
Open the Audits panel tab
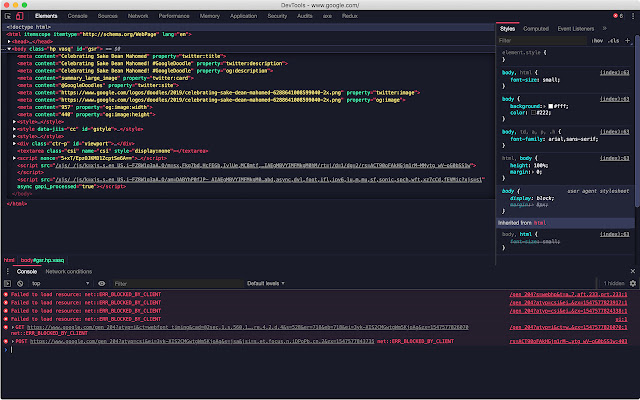click(x=304, y=16)
